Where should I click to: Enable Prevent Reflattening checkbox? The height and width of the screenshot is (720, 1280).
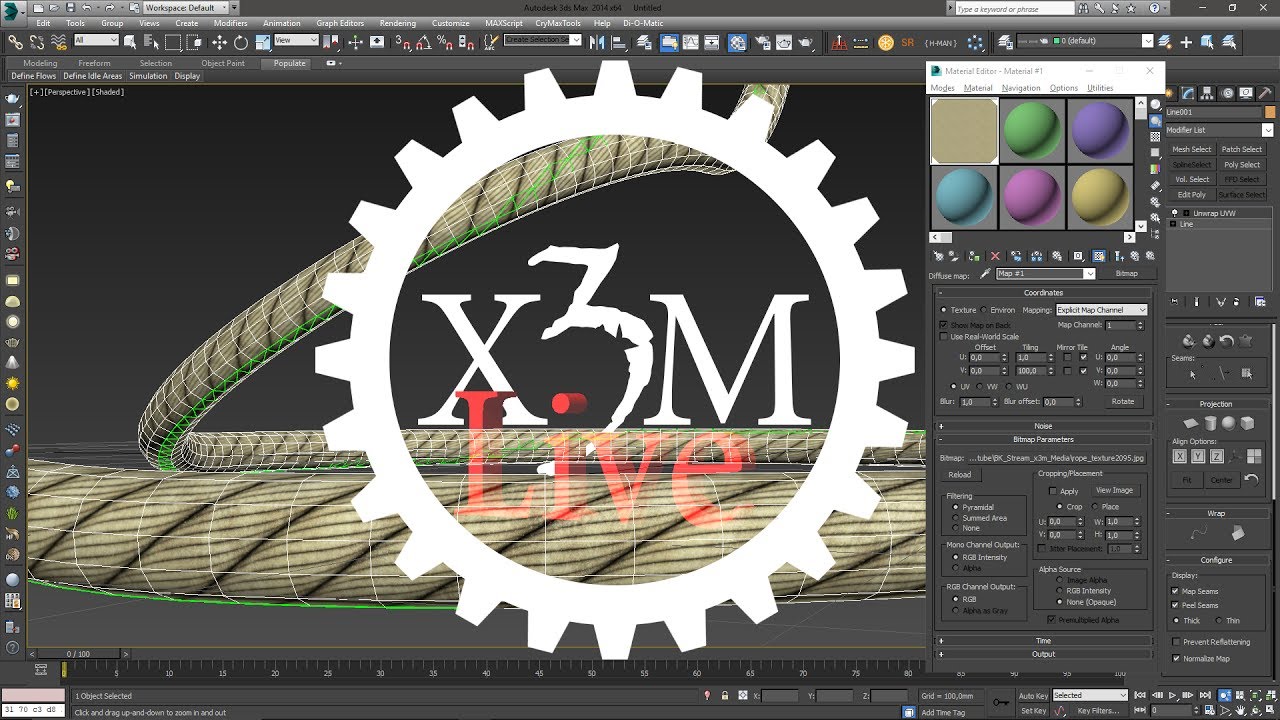[x=1176, y=641]
